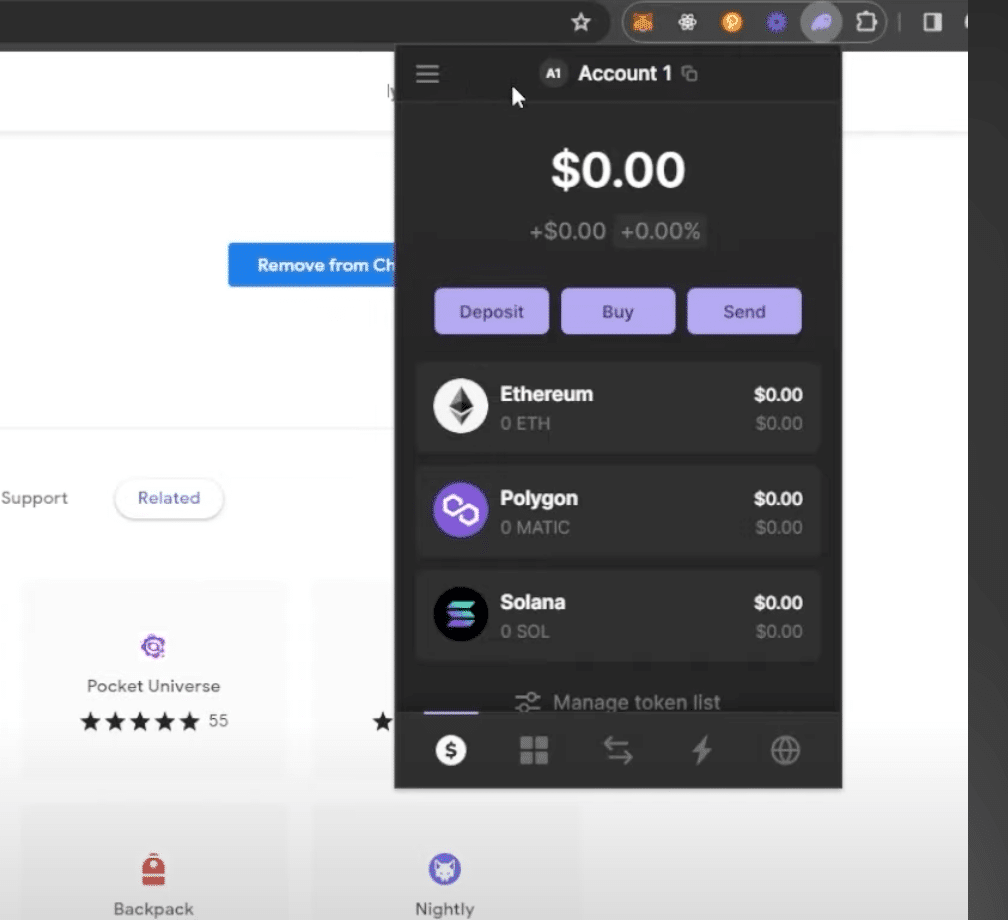The height and width of the screenshot is (920, 1008).
Task: Open the Pocket Universe extension card
Action: click(154, 681)
